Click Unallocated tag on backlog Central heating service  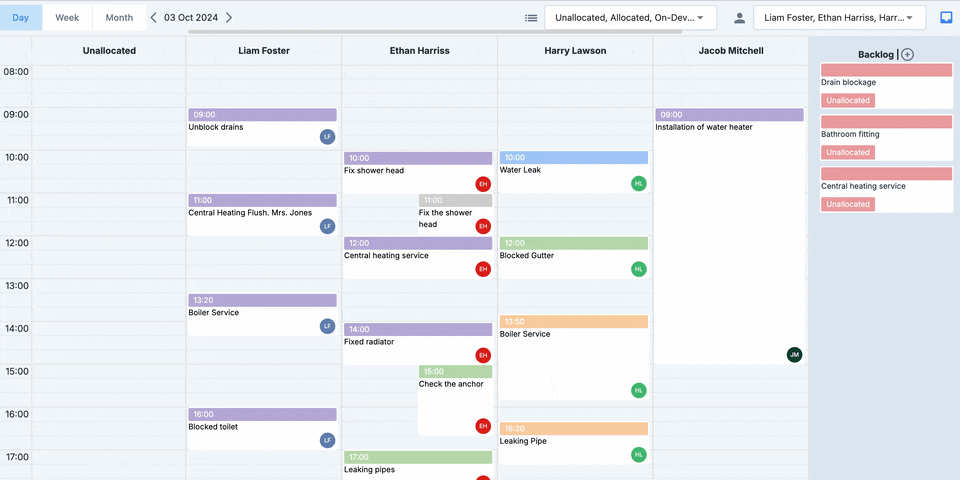[847, 204]
